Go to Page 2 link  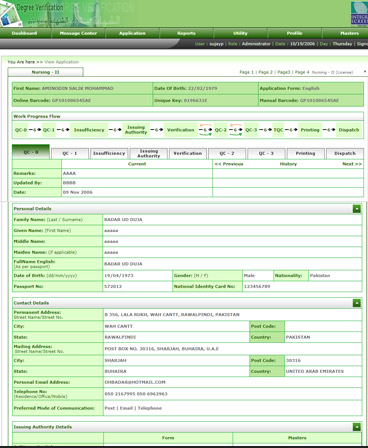point(265,72)
